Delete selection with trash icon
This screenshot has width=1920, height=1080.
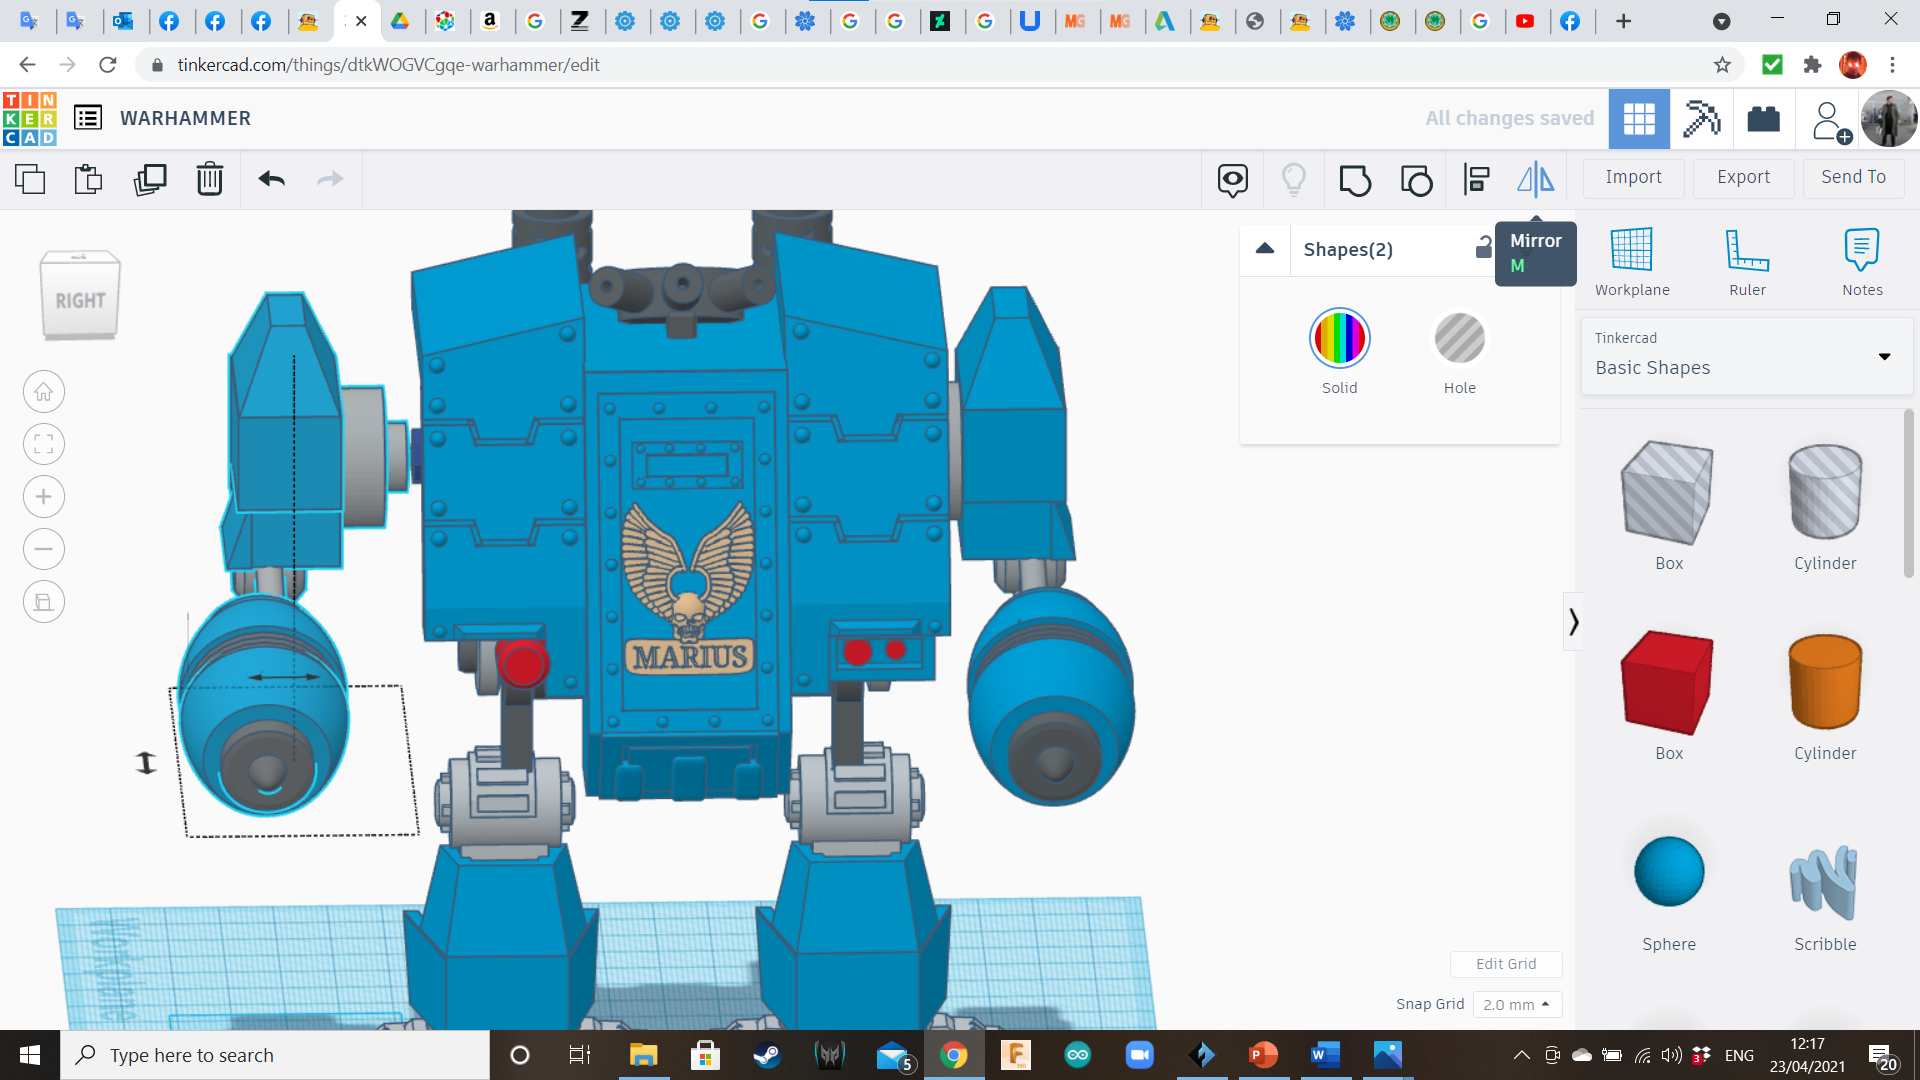tap(210, 180)
